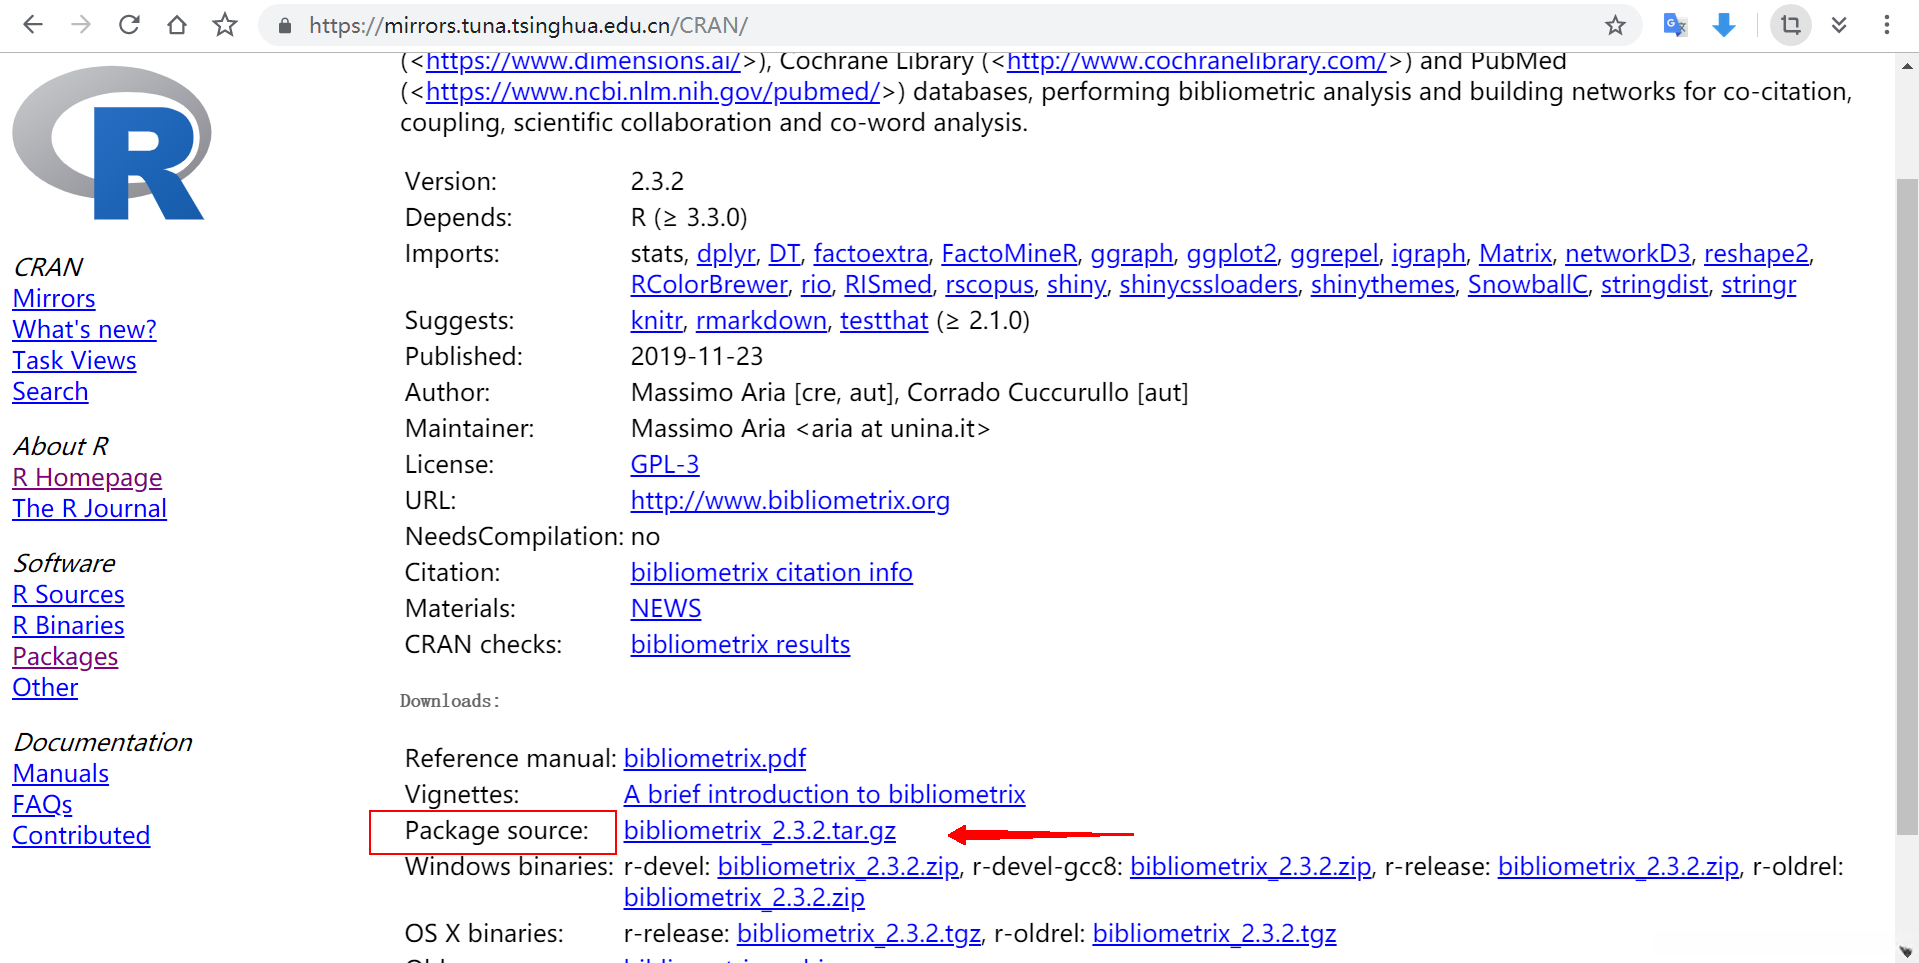The width and height of the screenshot is (1919, 963).
Task: Download bibliometrix_2.3.2.tar.gz package source
Action: tap(759, 831)
